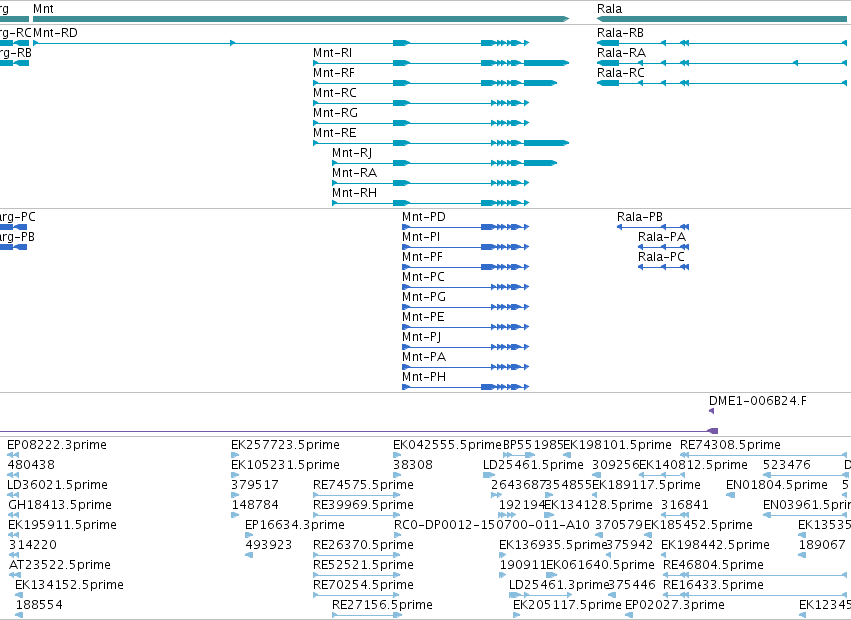Screen dimensions: 851x620
Task: Click the 523476 feature label
Action: pos(787,465)
